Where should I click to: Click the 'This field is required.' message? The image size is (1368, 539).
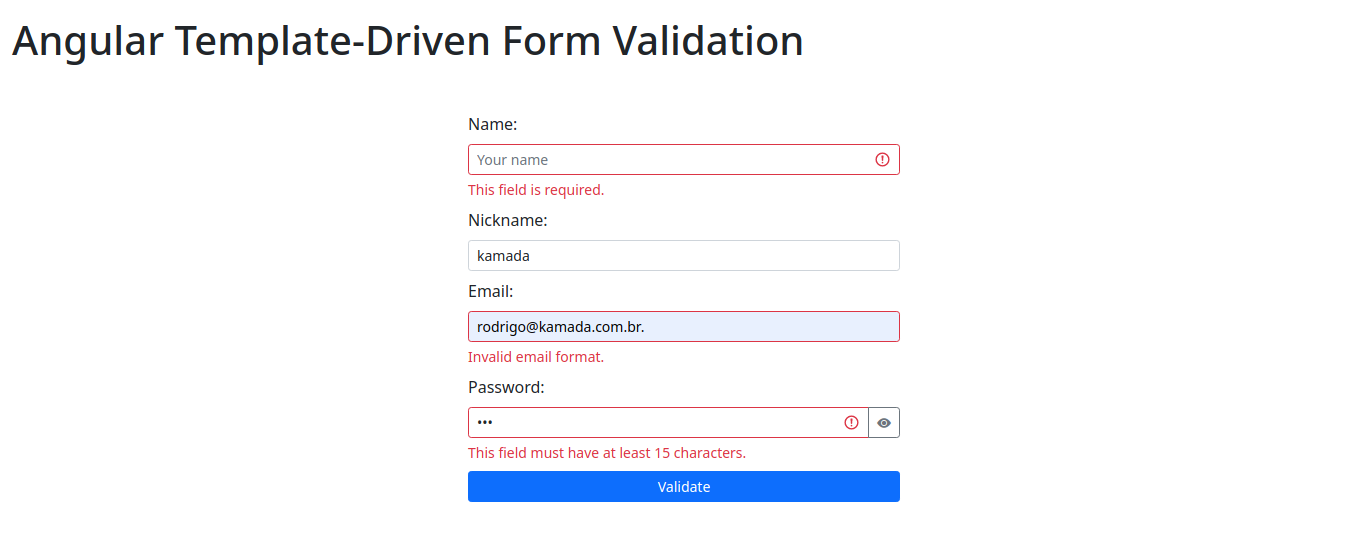[536, 190]
